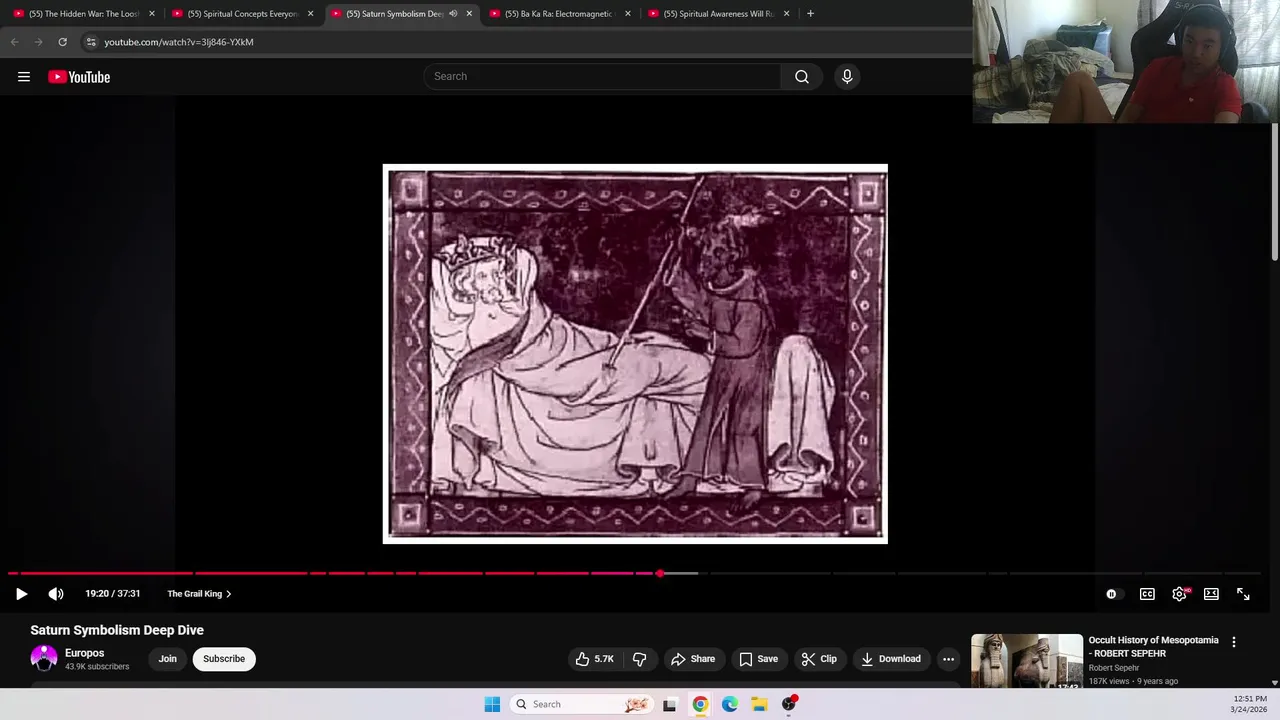
Task: Focus the YouTube search input field
Action: [603, 77]
